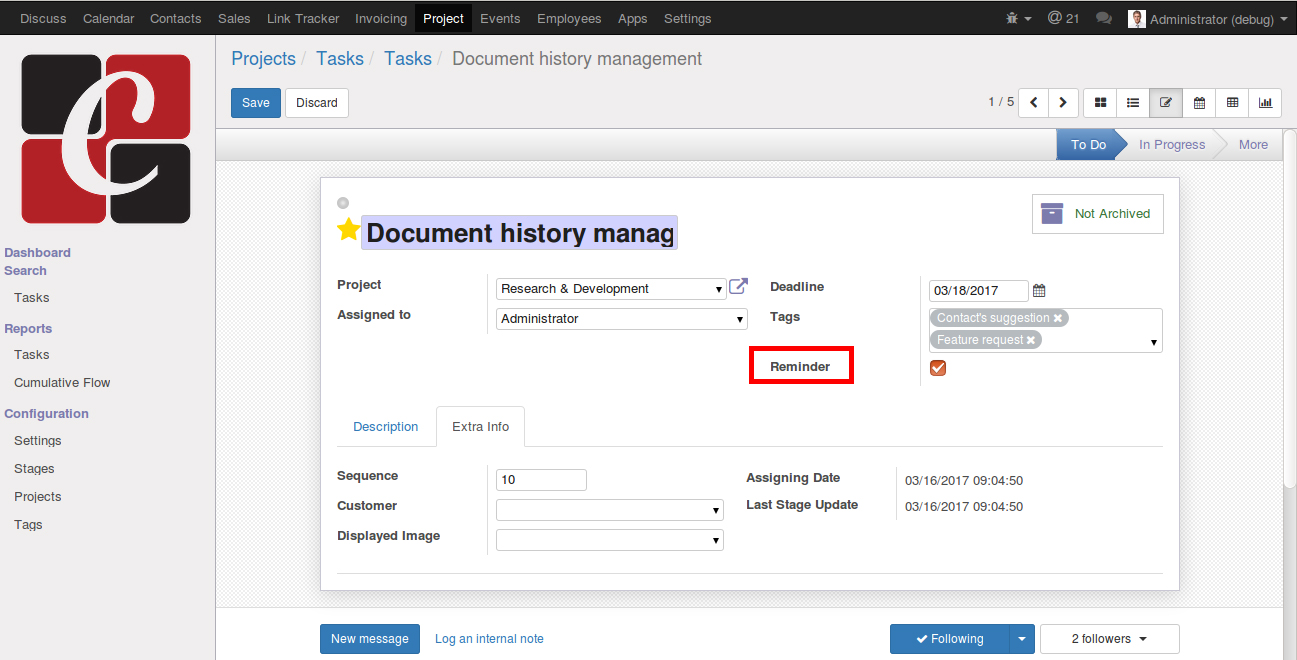Open the Customer dropdown

click(610, 510)
